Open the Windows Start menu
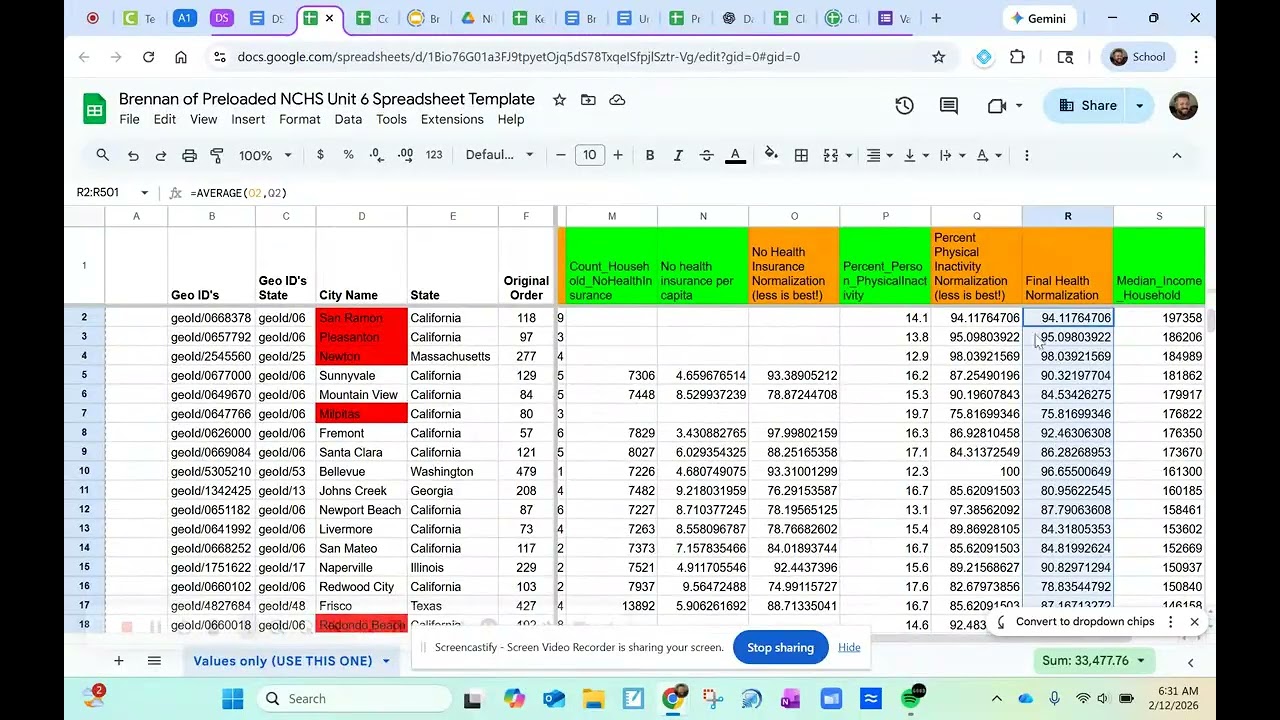Screen dimensions: 1280x720 tap(232, 698)
